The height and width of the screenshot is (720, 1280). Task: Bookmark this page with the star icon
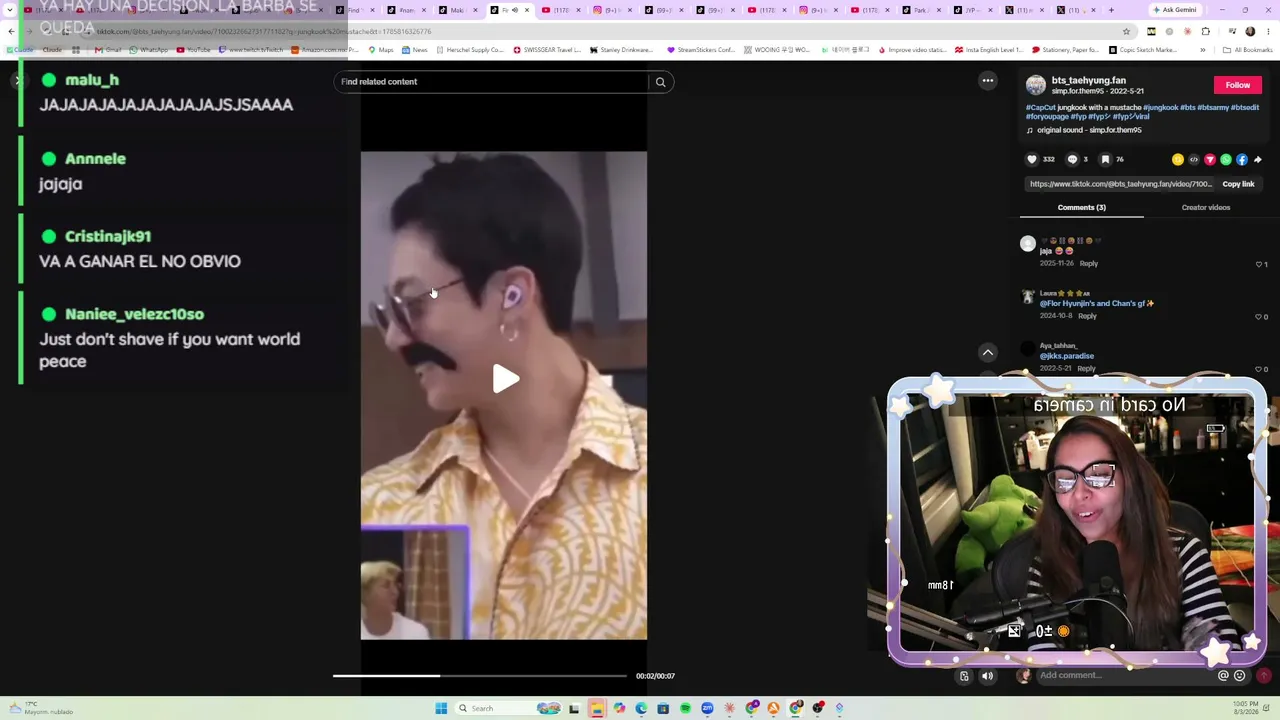coord(1126,31)
